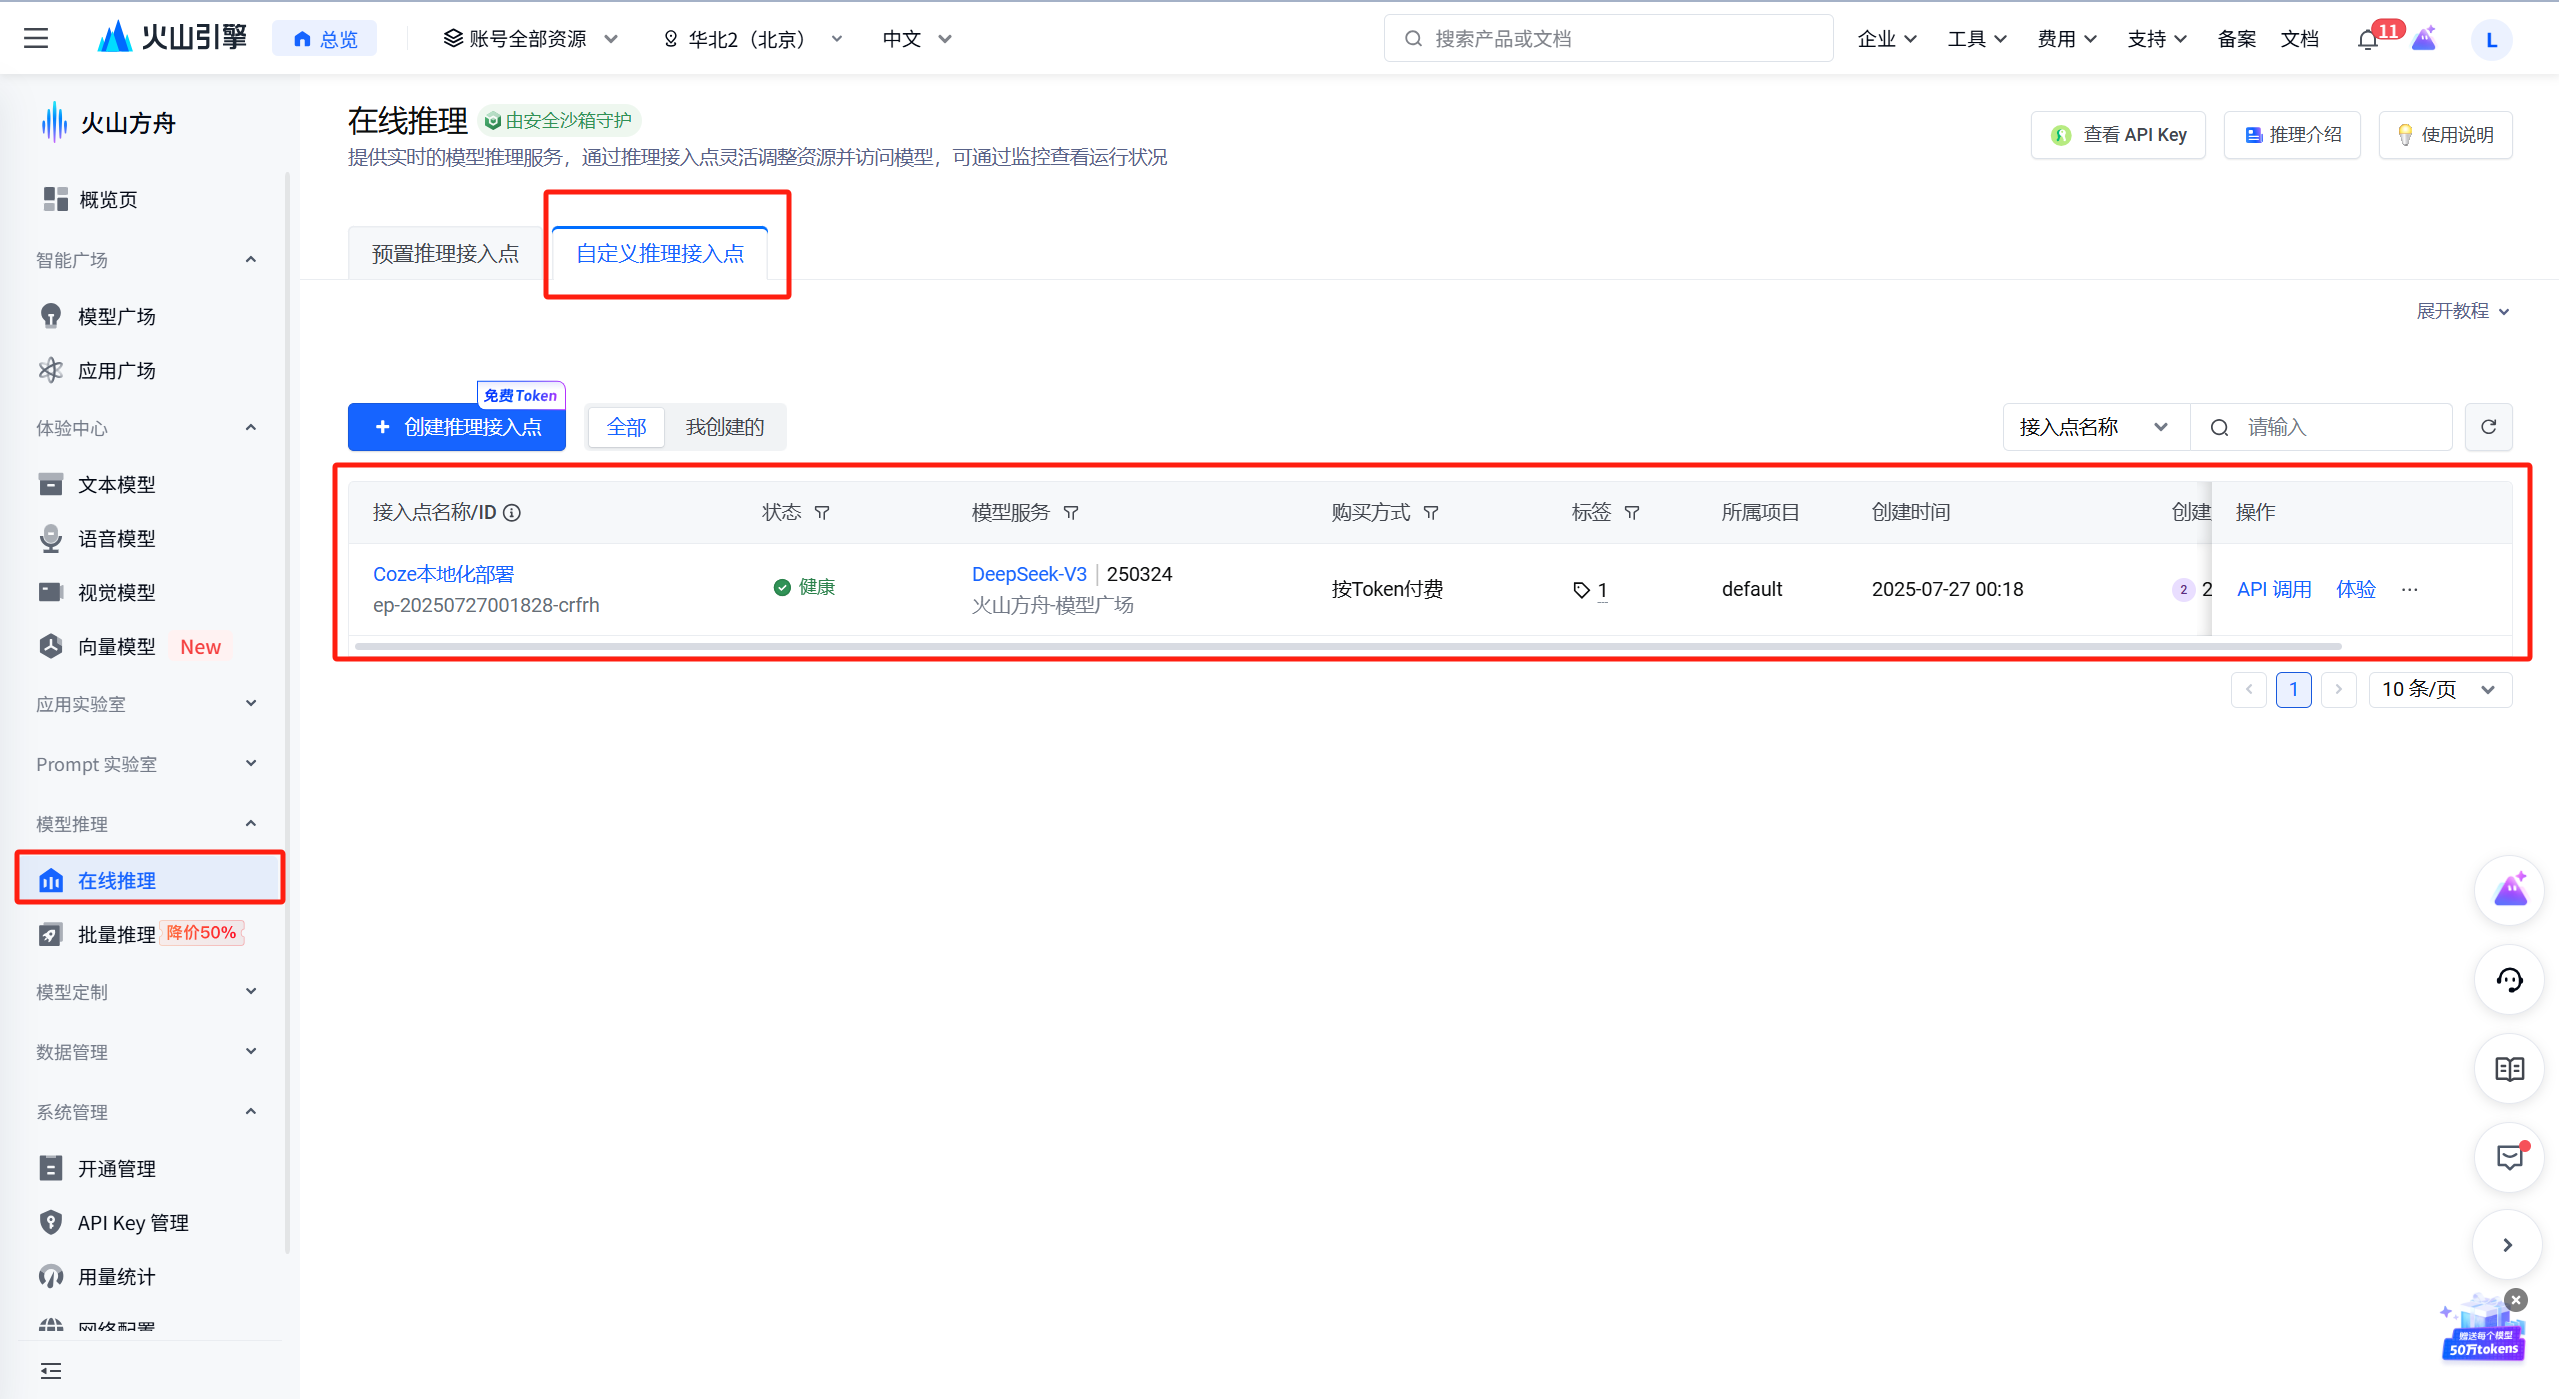
Task: Click the 火山引擎 logo
Action: [172, 38]
